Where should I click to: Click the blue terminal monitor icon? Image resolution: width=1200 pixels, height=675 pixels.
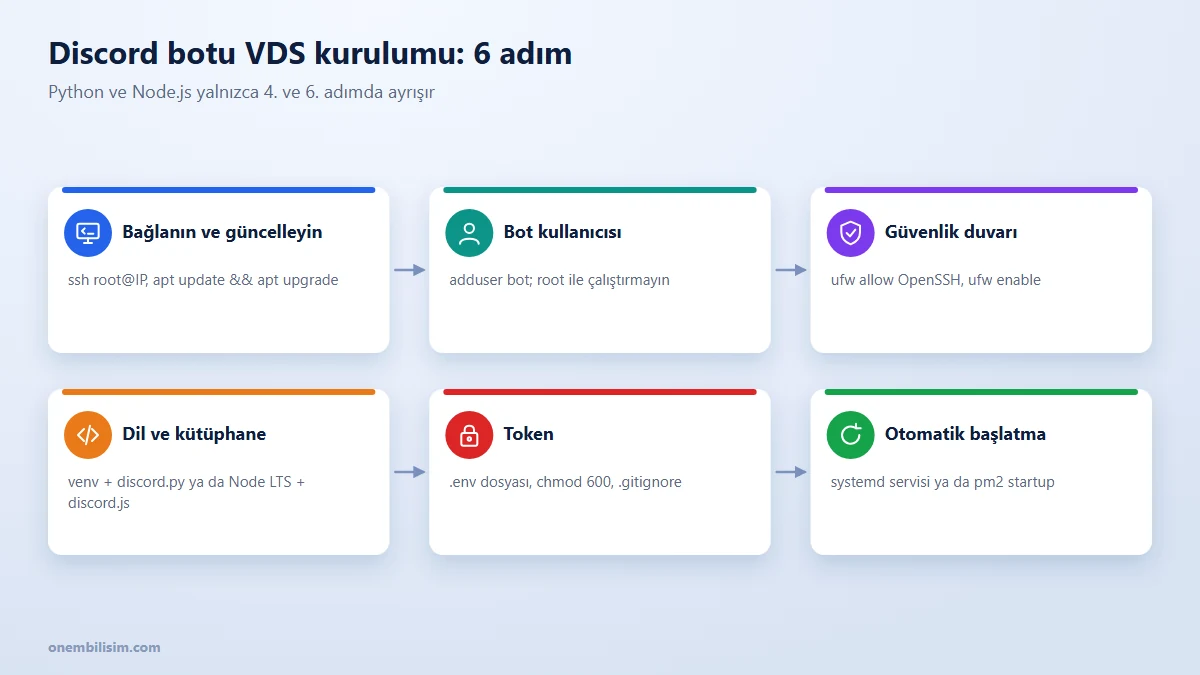[x=88, y=233]
